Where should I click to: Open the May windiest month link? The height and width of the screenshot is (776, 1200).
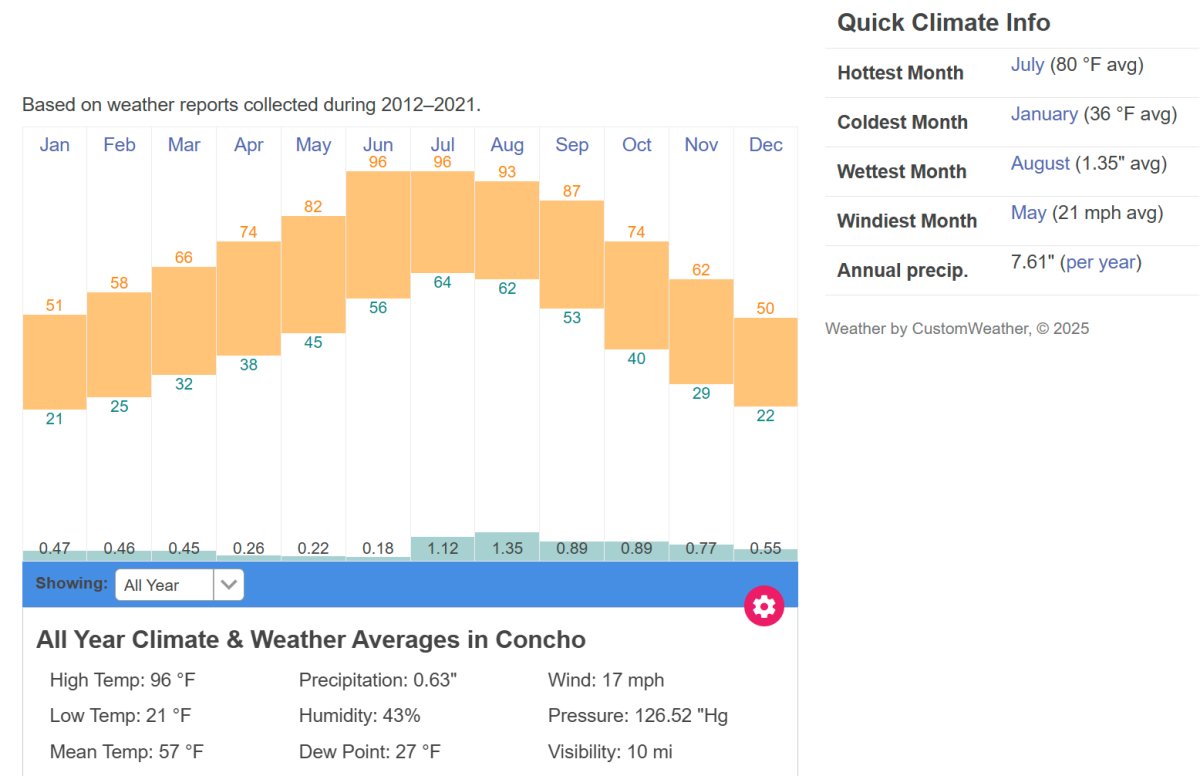tap(1026, 212)
